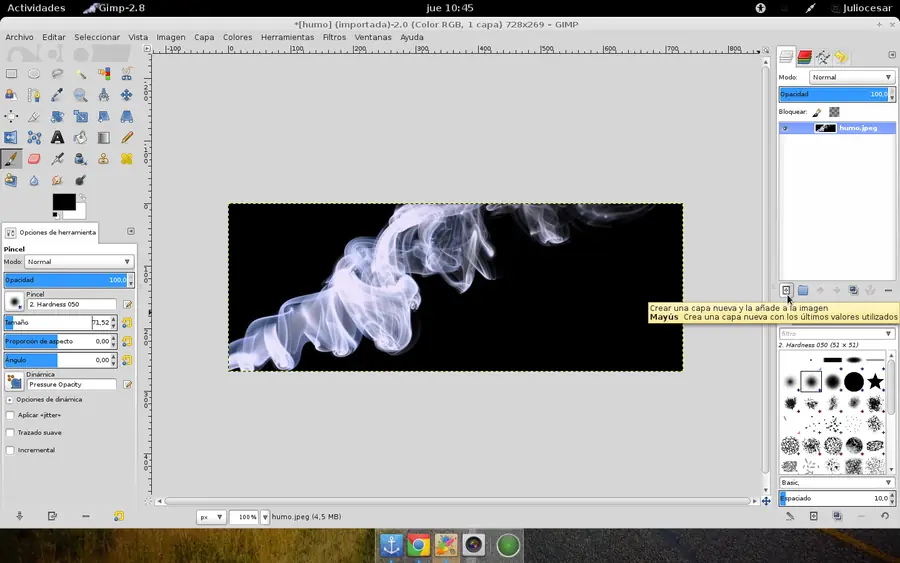Choose the Zoom magnifier tool
Image resolution: width=900 pixels, height=563 pixels.
click(80, 95)
